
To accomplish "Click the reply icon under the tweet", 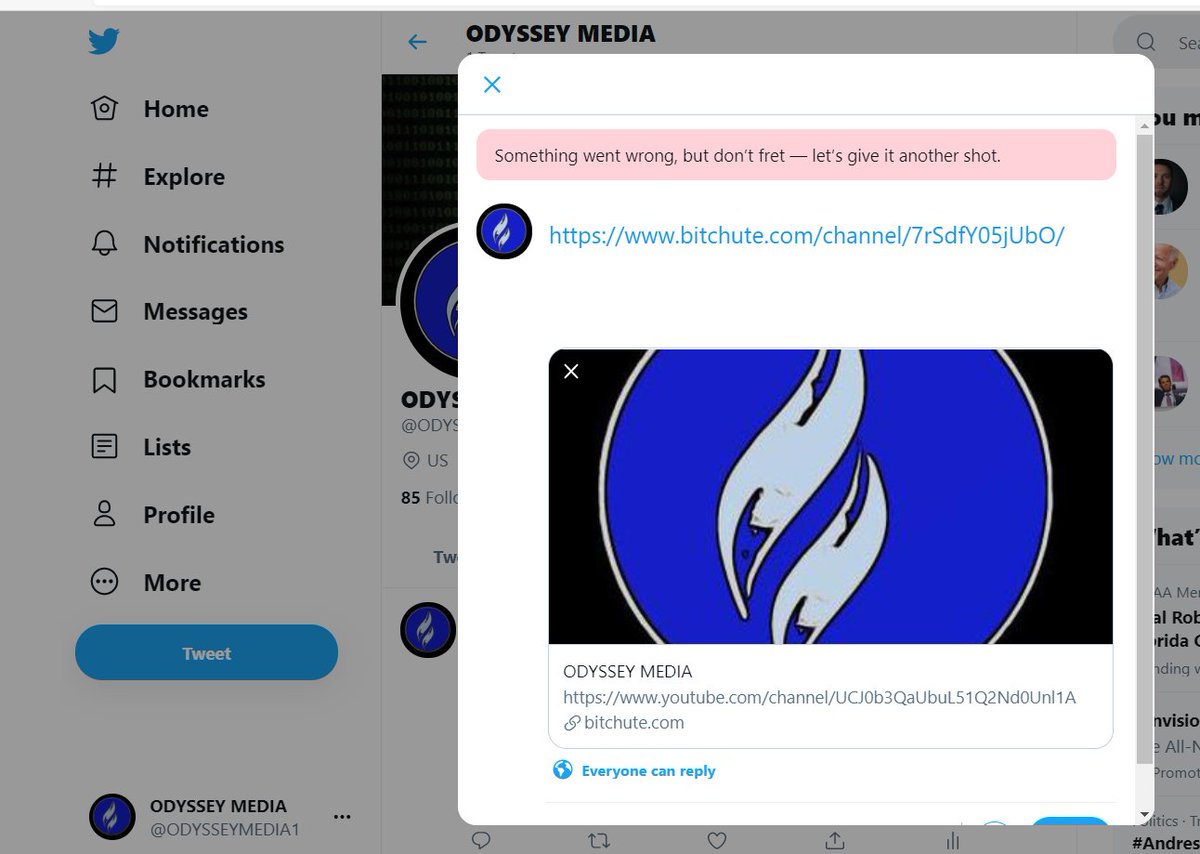I will point(480,840).
